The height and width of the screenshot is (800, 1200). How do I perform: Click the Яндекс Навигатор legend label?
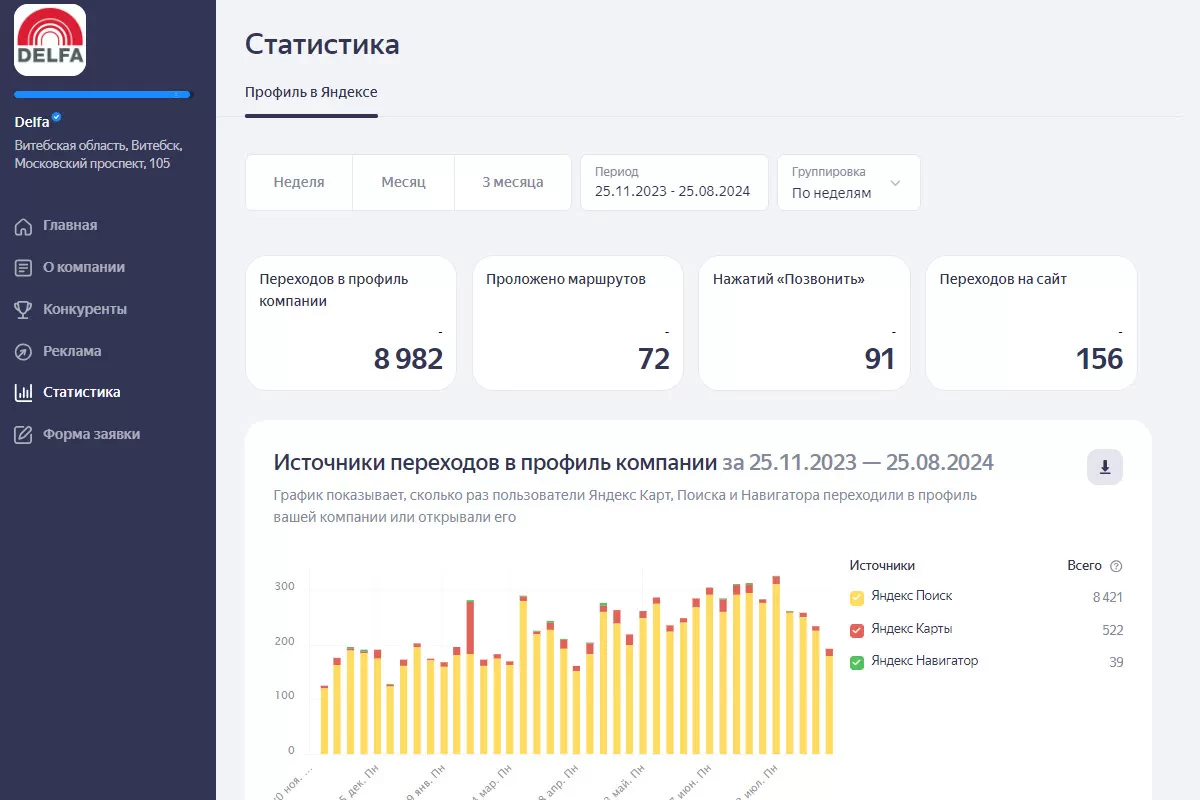point(924,661)
